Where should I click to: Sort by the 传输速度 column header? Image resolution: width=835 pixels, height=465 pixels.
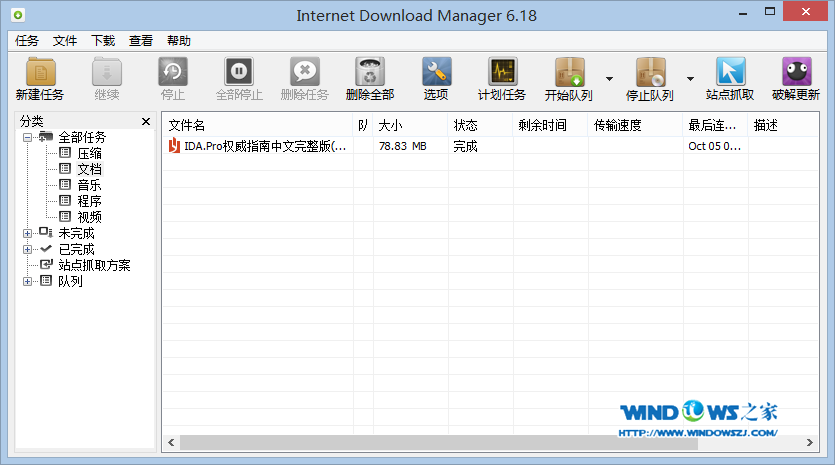click(x=635, y=125)
